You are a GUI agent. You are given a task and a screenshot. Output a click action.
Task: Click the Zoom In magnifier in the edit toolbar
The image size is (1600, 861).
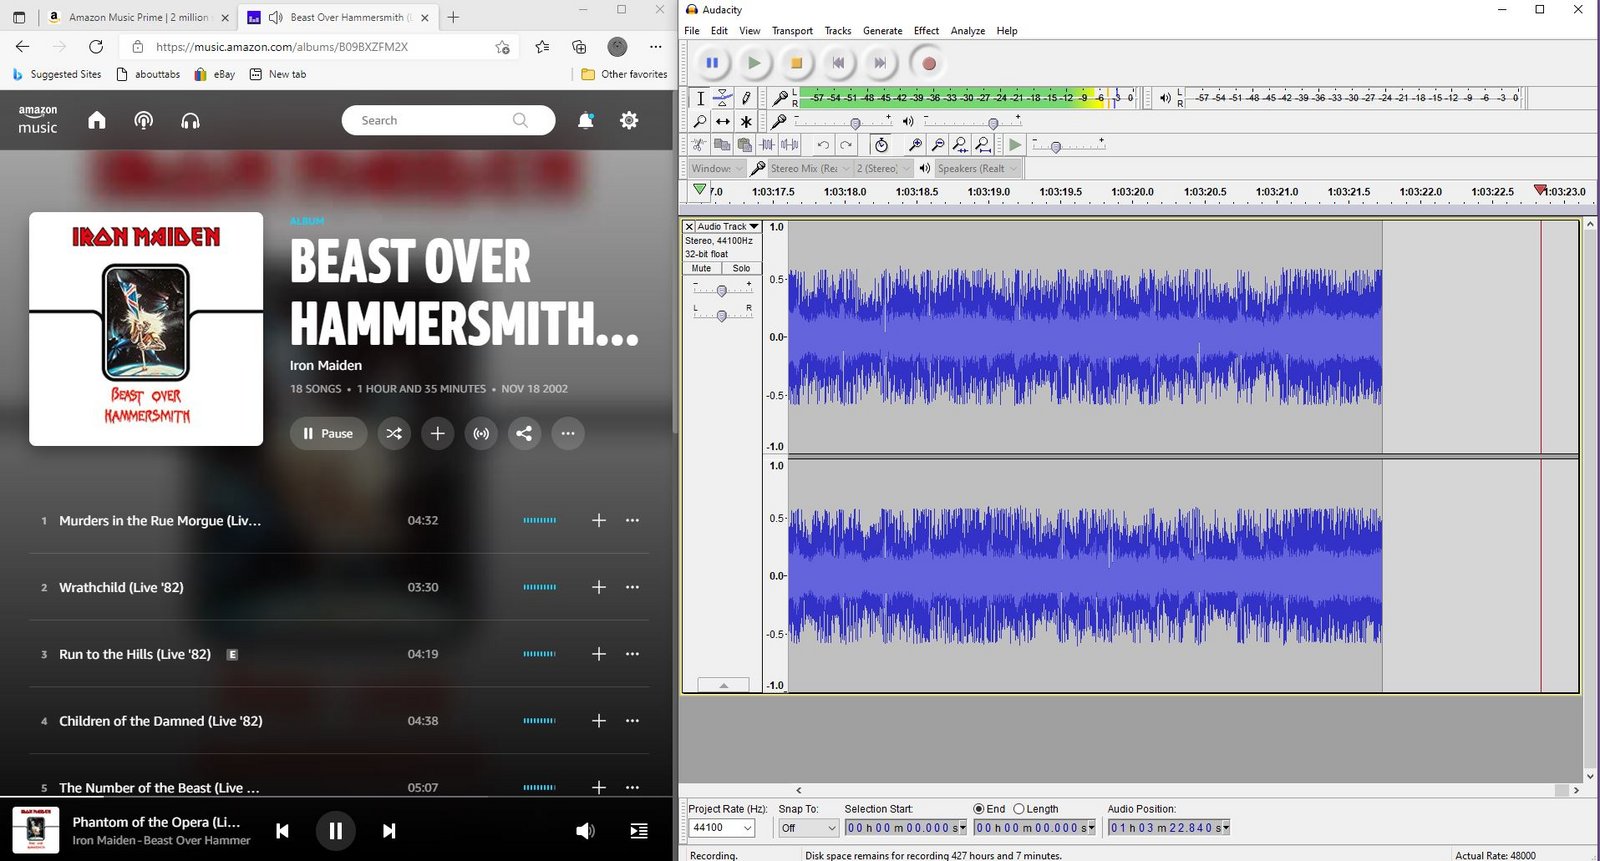point(914,145)
